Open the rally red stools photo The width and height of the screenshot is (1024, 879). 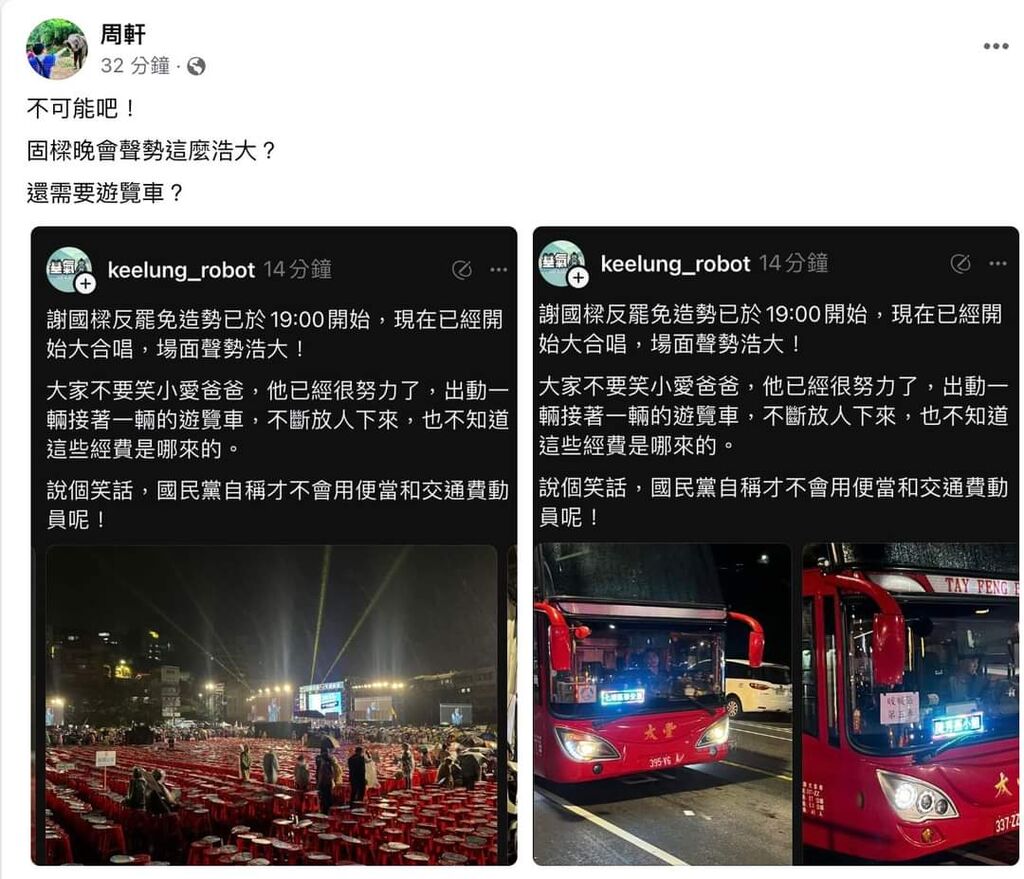pos(272,705)
